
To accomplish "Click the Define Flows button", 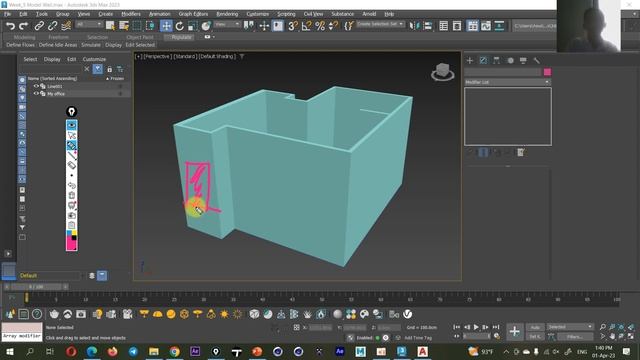I will coord(20,45).
